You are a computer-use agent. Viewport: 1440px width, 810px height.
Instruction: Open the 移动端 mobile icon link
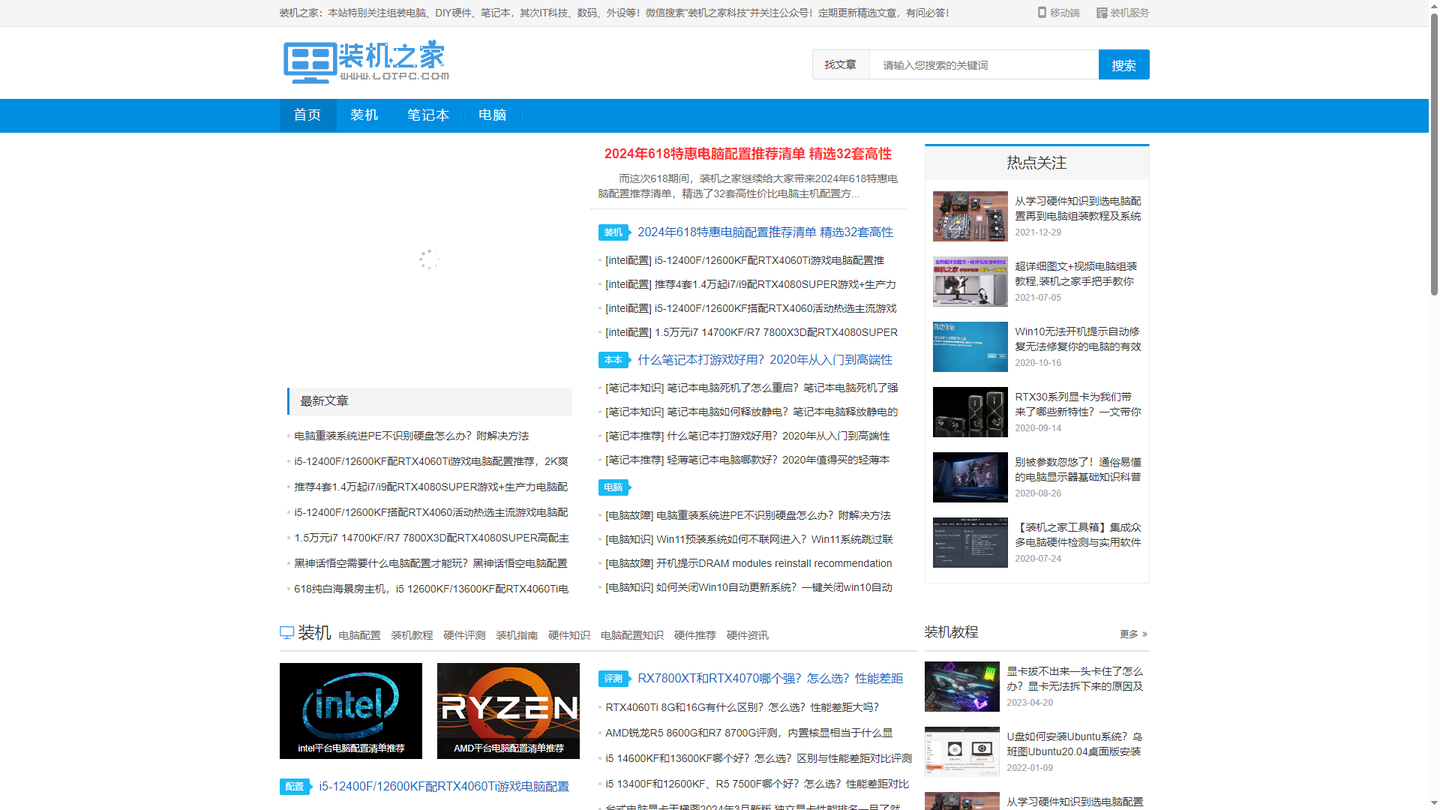1058,13
